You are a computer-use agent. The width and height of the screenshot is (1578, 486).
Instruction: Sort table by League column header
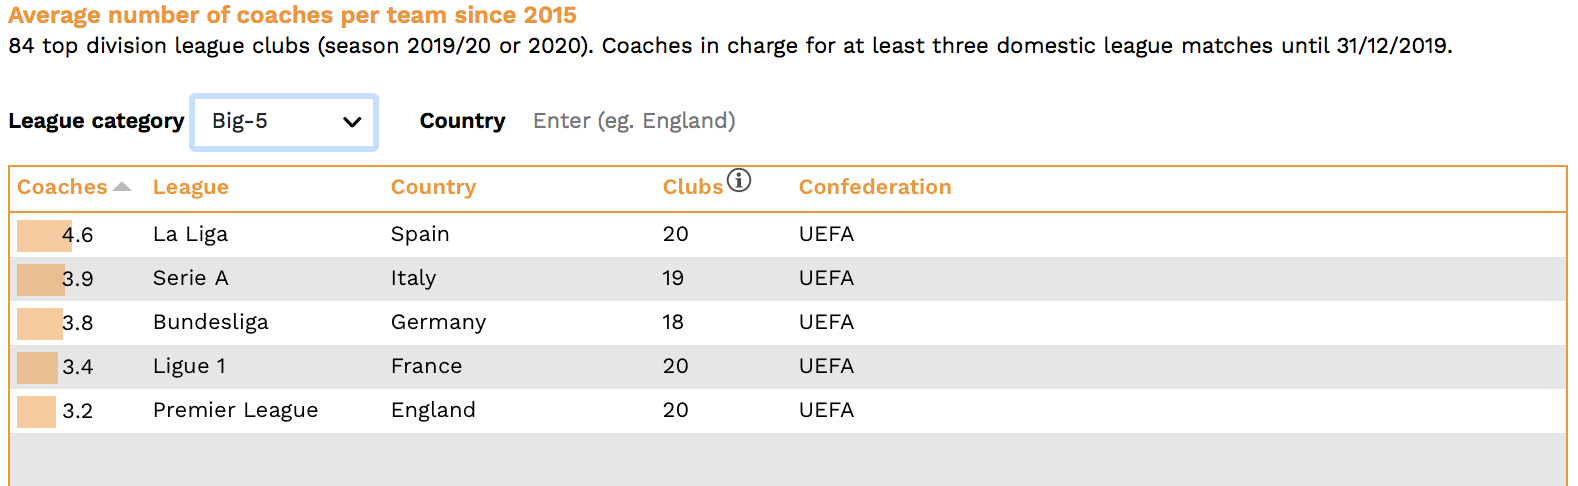tap(191, 187)
